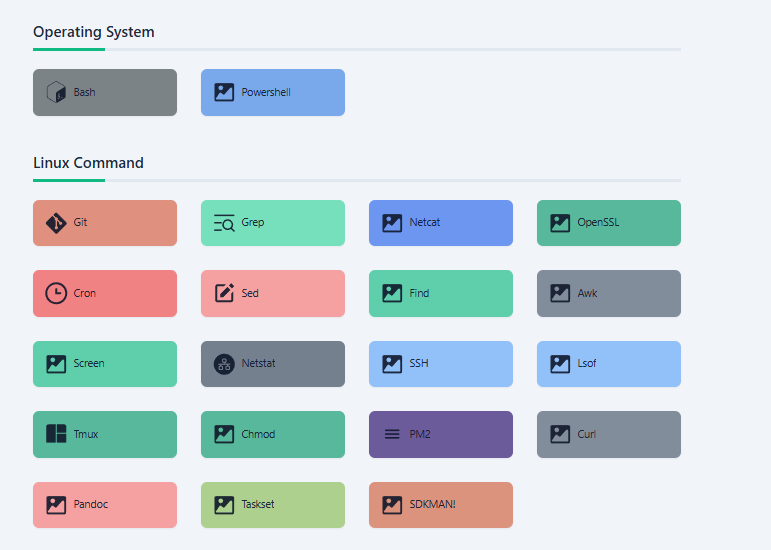The width and height of the screenshot is (771, 550).
Task: Click the Cron clock icon
Action: 56,293
